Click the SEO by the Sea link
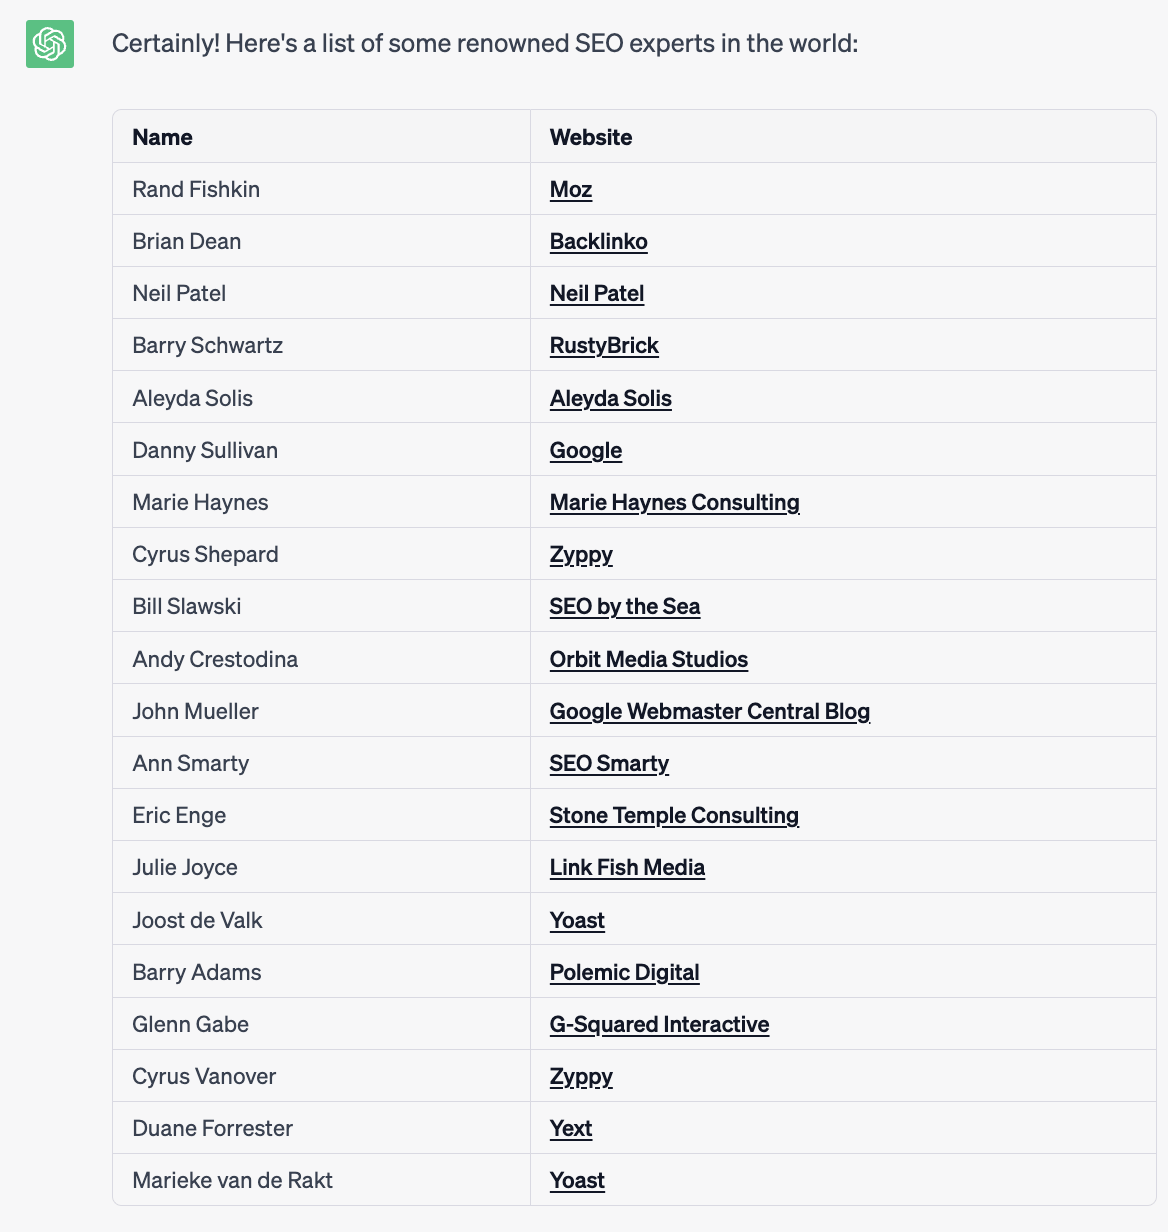This screenshot has width=1168, height=1232. pos(624,606)
